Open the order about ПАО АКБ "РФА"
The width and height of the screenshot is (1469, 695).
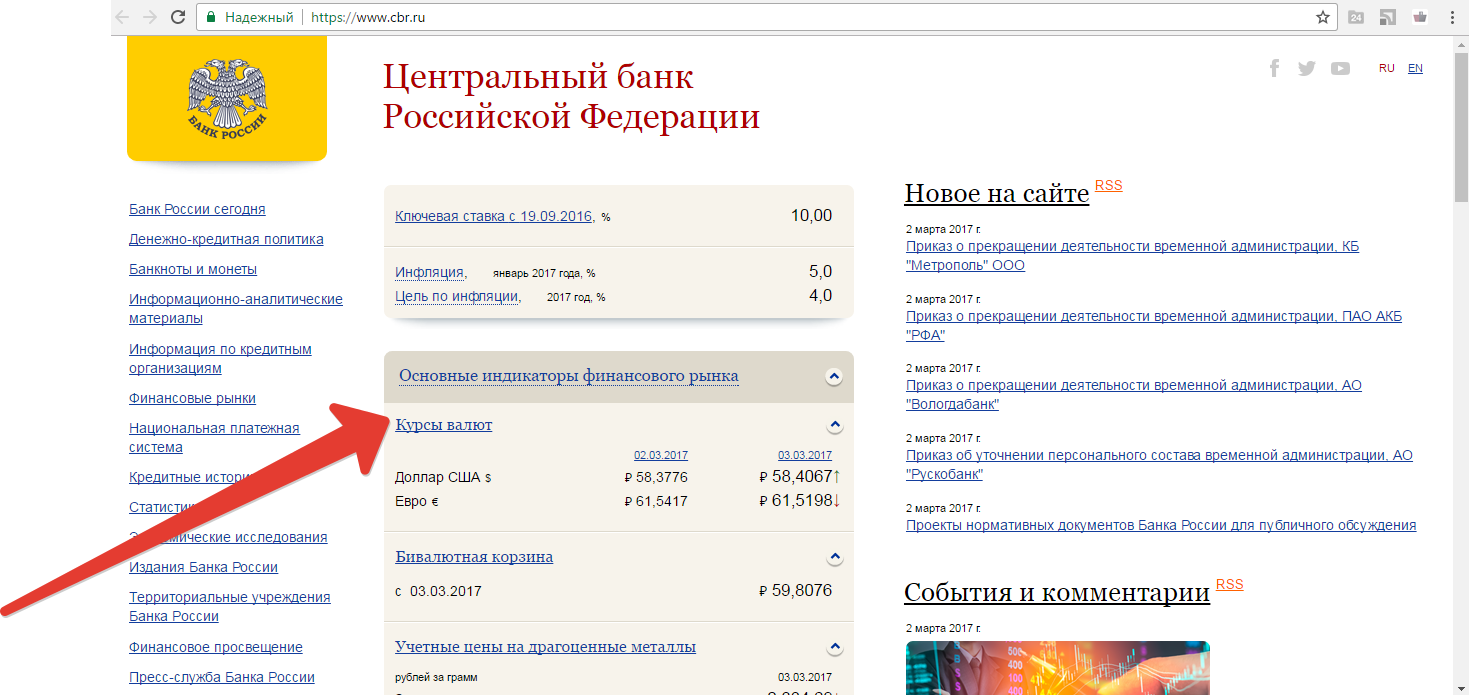[1154, 326]
